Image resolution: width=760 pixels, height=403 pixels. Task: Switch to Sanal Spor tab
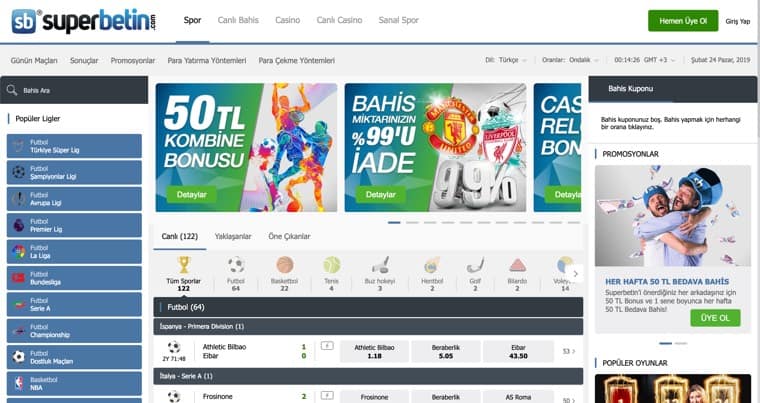[x=398, y=20]
